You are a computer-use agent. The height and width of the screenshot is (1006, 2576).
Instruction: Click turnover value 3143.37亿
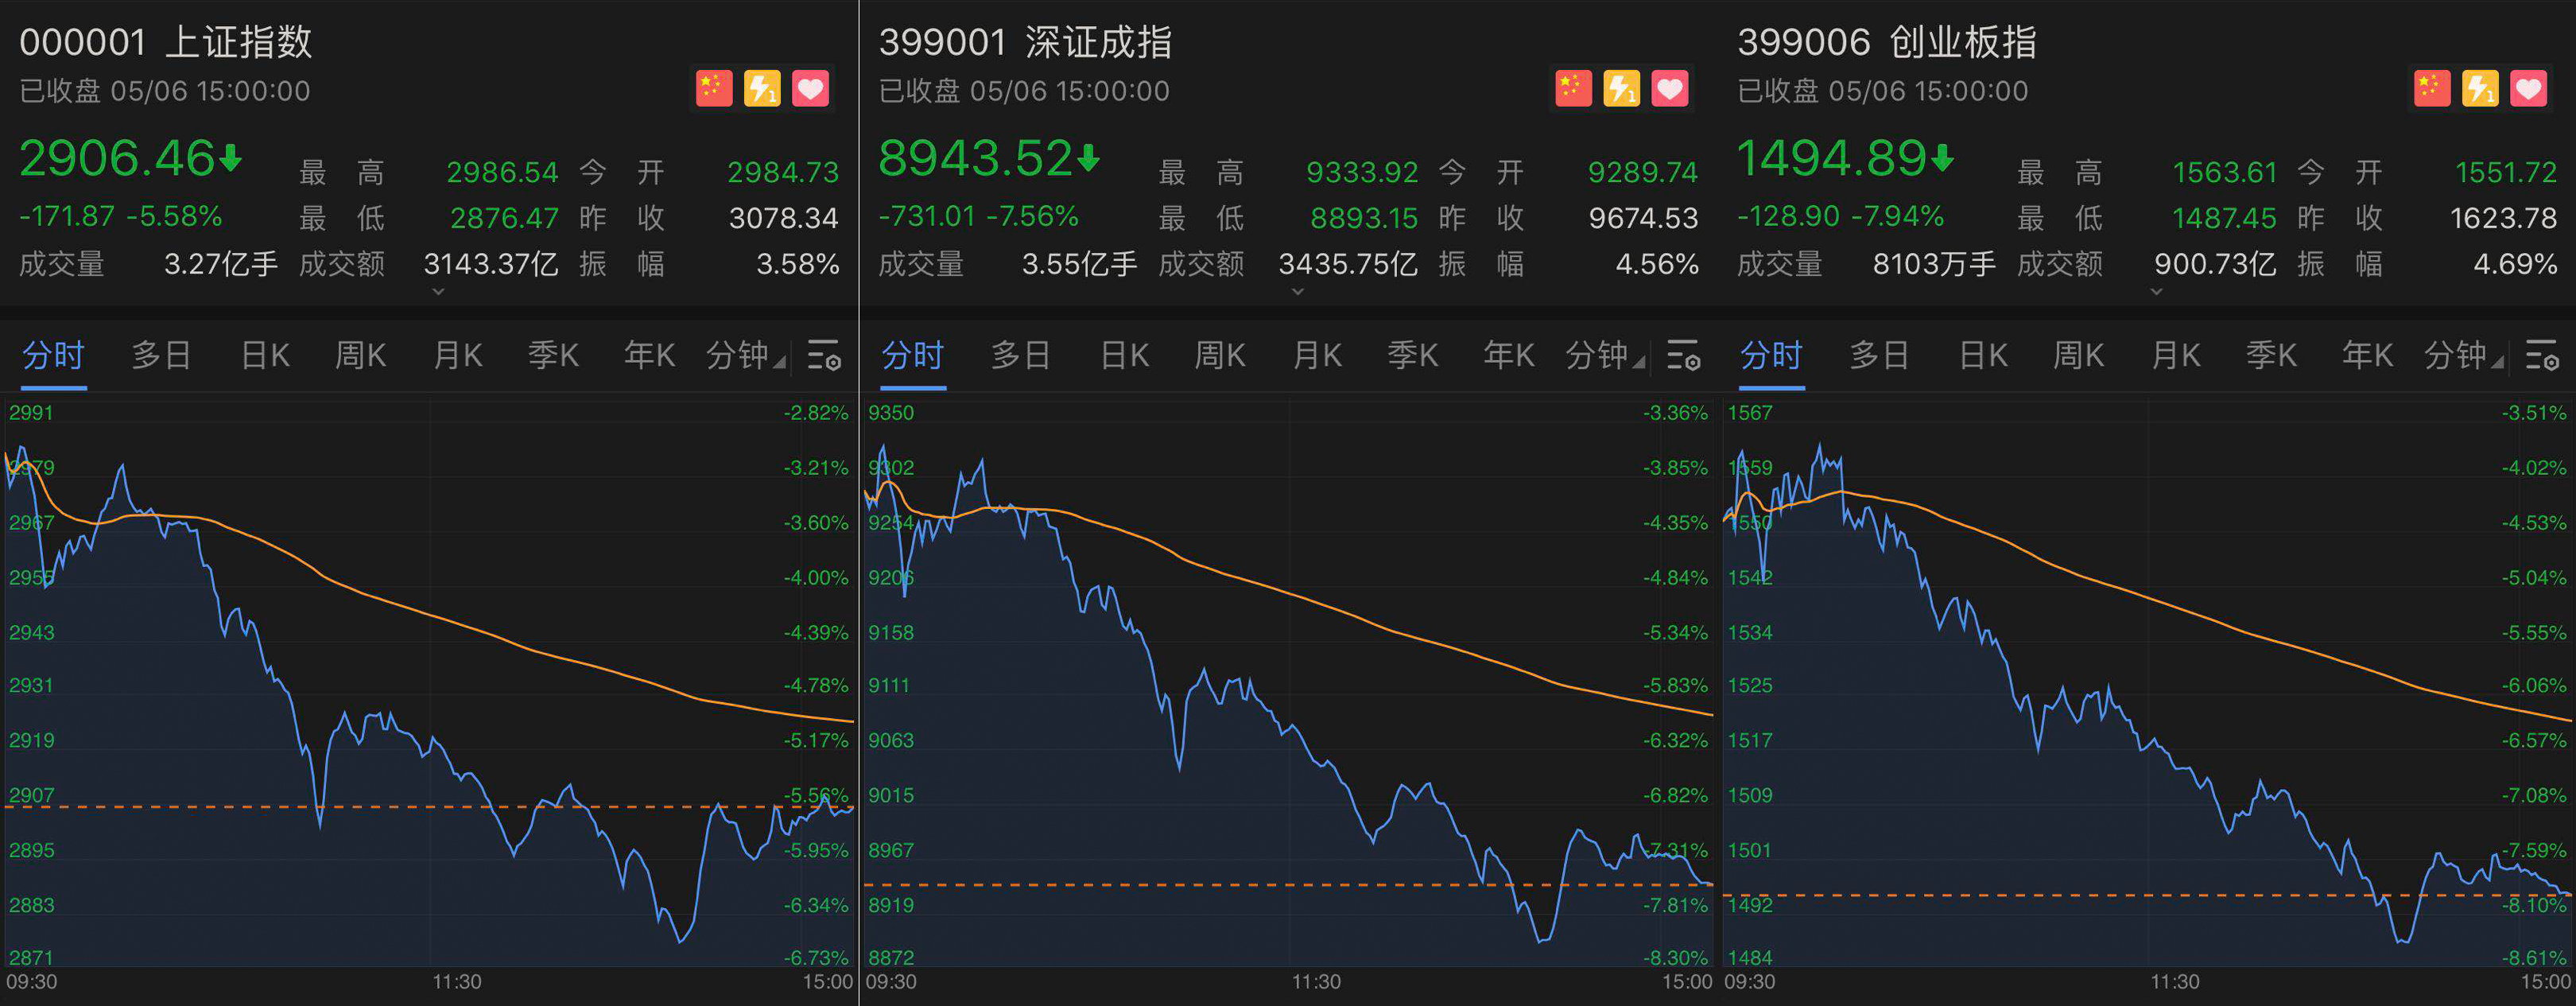coord(491,264)
